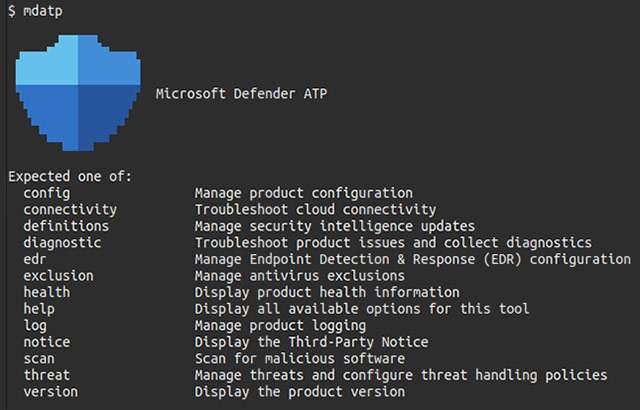
Task: Select the 'health' command name
Action: 46,292
